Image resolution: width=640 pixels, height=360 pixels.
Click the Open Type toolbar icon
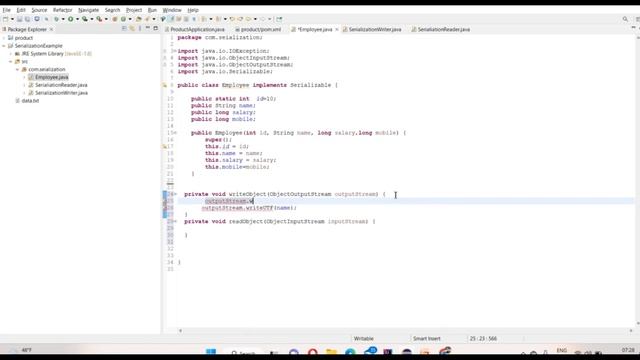click(139, 19)
